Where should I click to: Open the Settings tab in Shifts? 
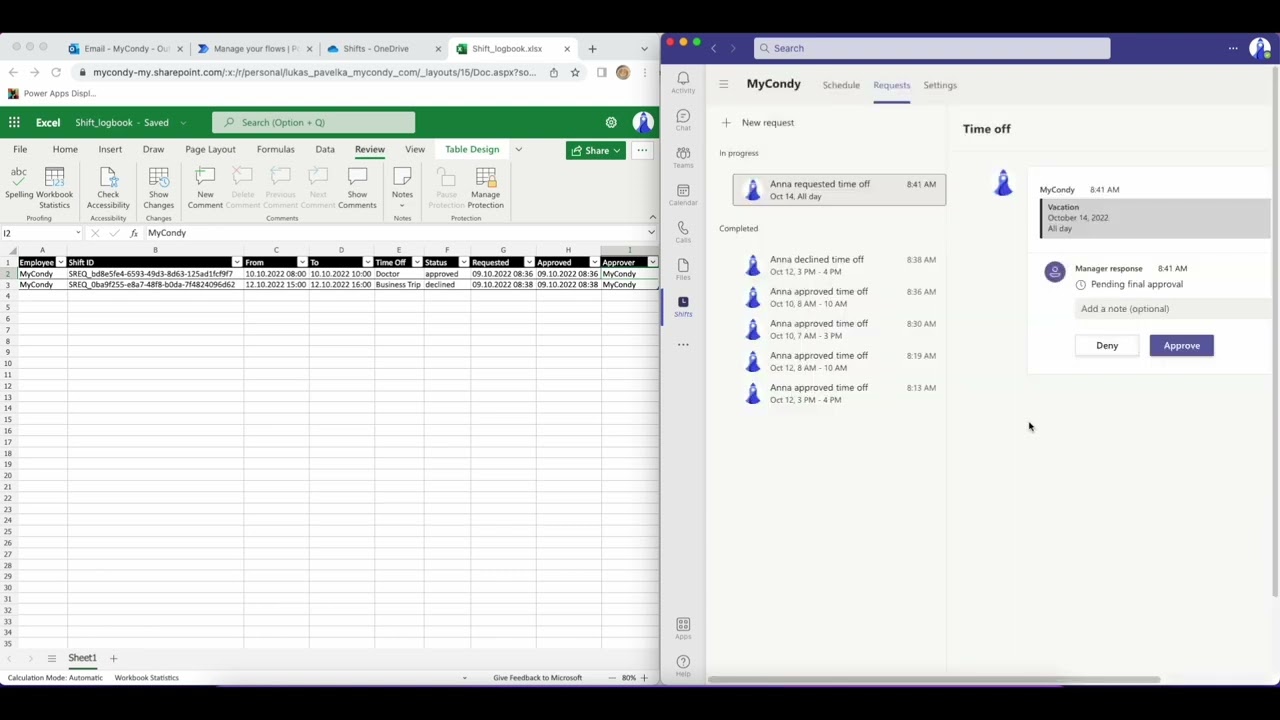(x=940, y=85)
